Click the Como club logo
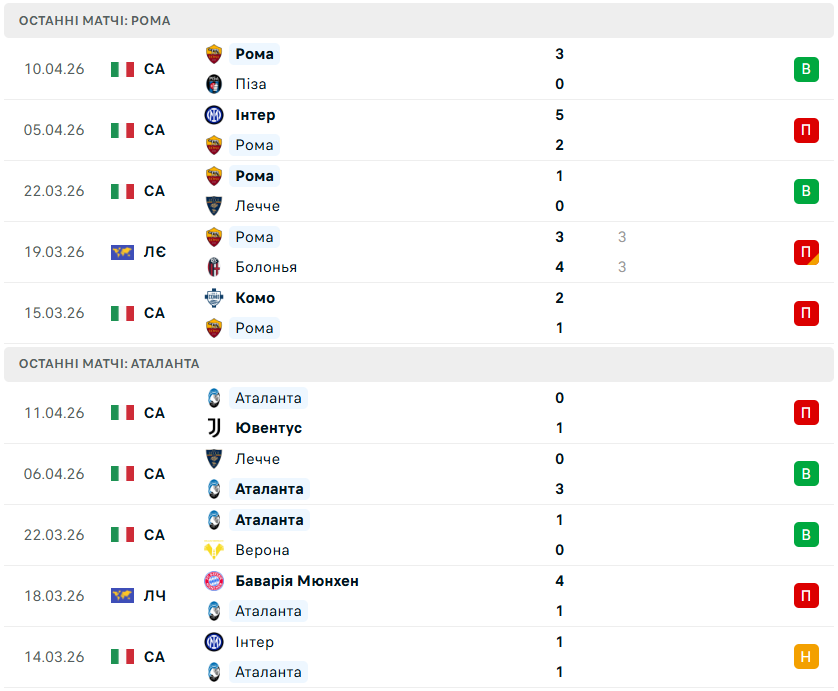The image size is (838, 691). 213,298
